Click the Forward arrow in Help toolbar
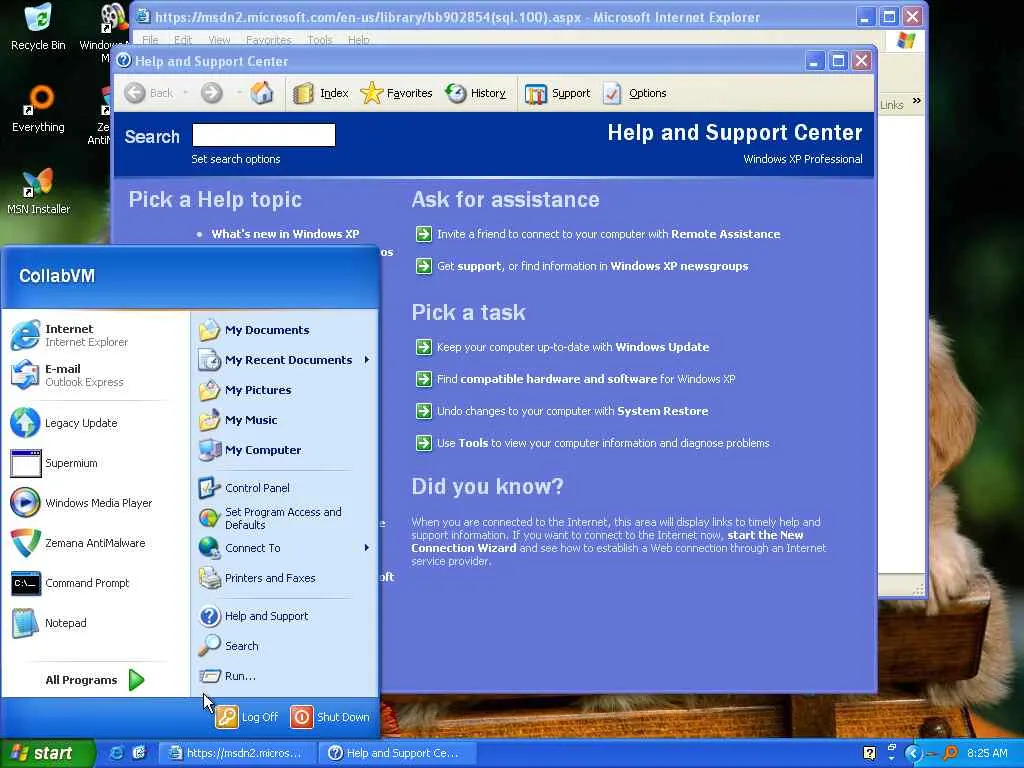 tap(212, 93)
